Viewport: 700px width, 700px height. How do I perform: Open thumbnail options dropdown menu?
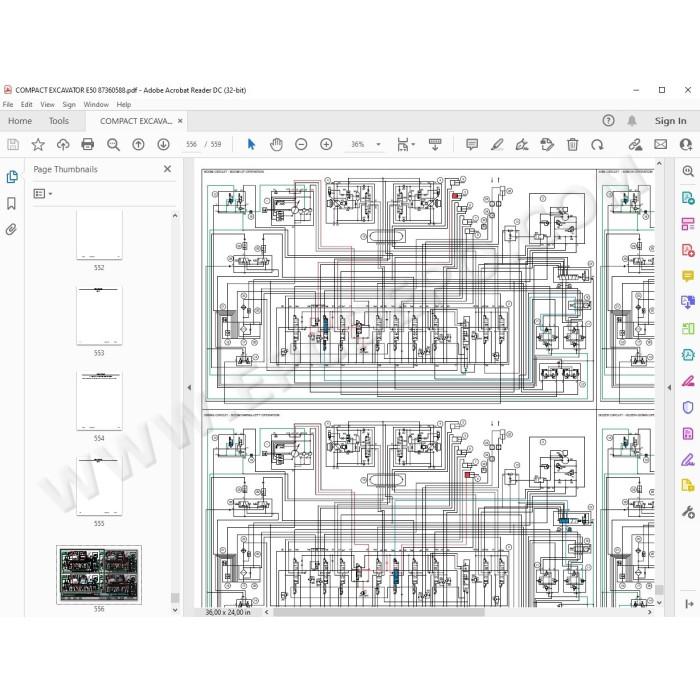coord(43,193)
